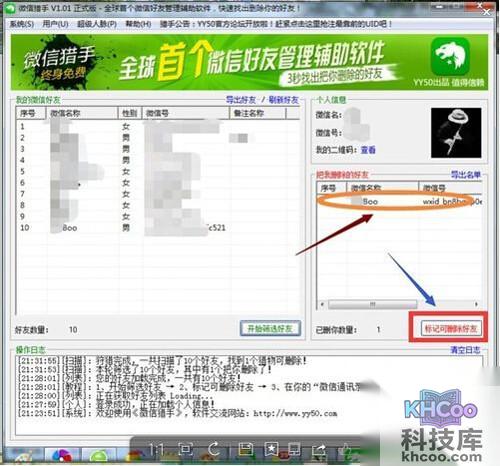The width and height of the screenshot is (500, 466).
Task: Click scrollbar left arrow in deleted-friends list
Action: (x=322, y=304)
